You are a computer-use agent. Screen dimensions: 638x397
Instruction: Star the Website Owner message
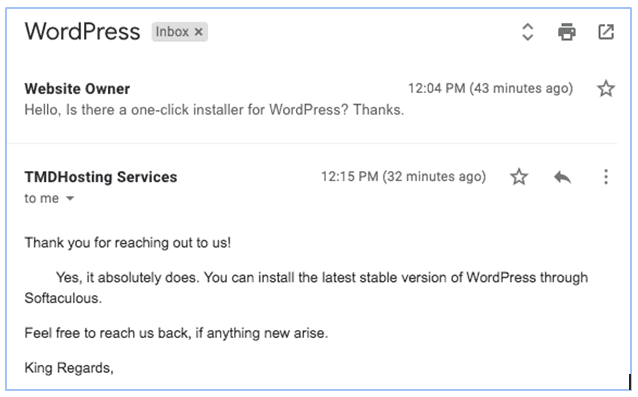click(x=606, y=88)
